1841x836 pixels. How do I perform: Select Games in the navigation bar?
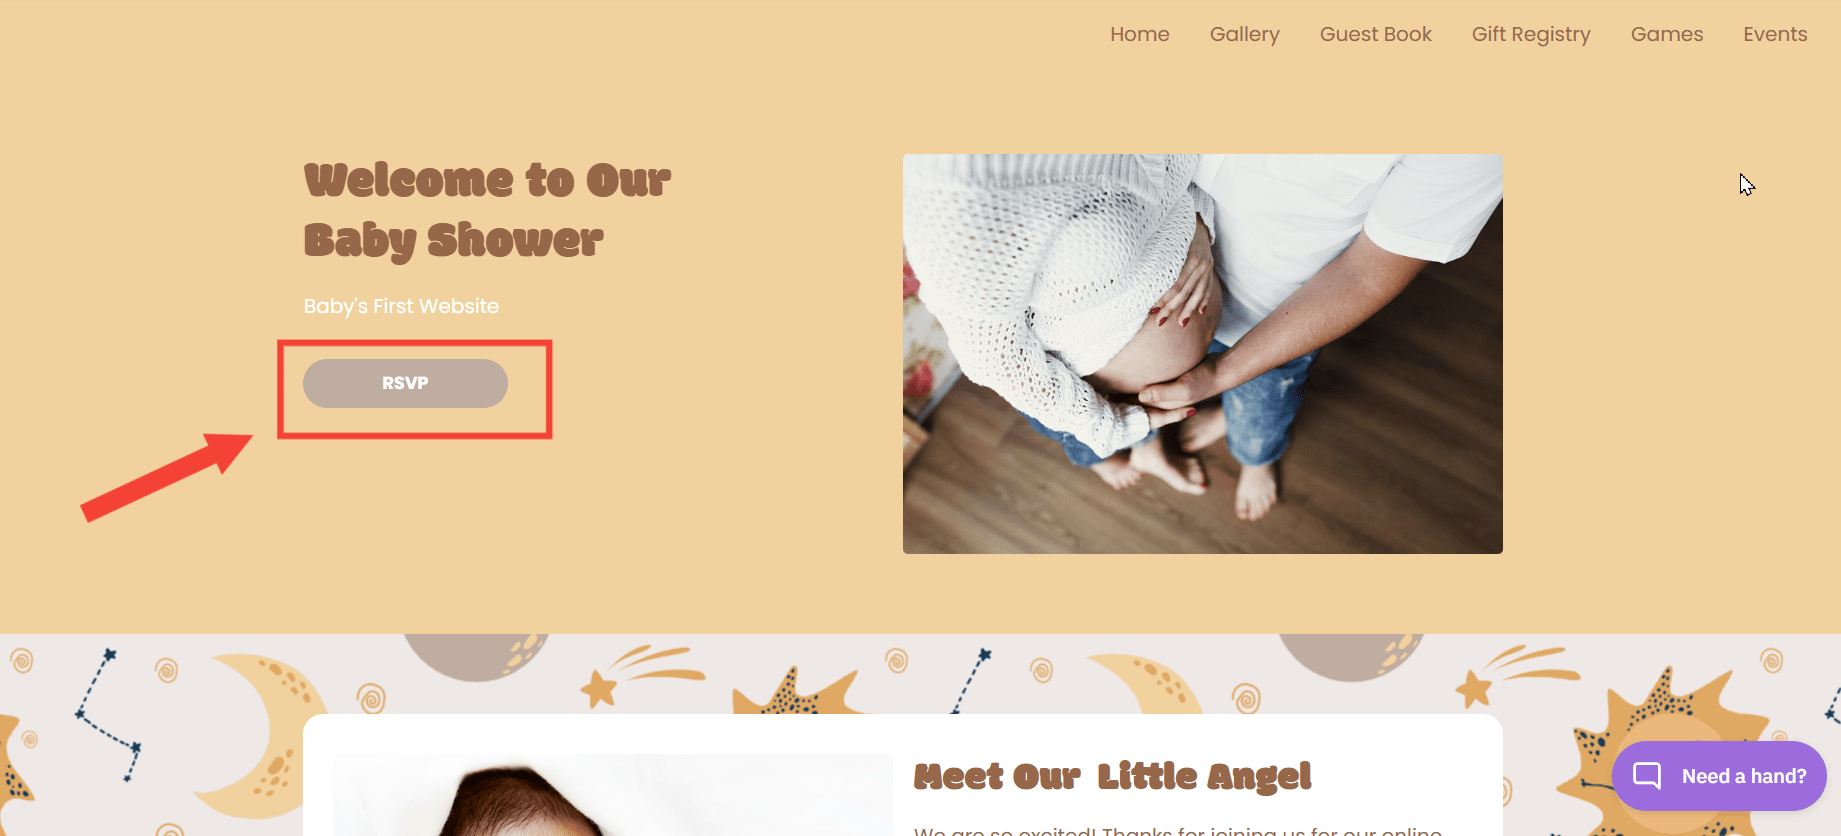point(1666,34)
